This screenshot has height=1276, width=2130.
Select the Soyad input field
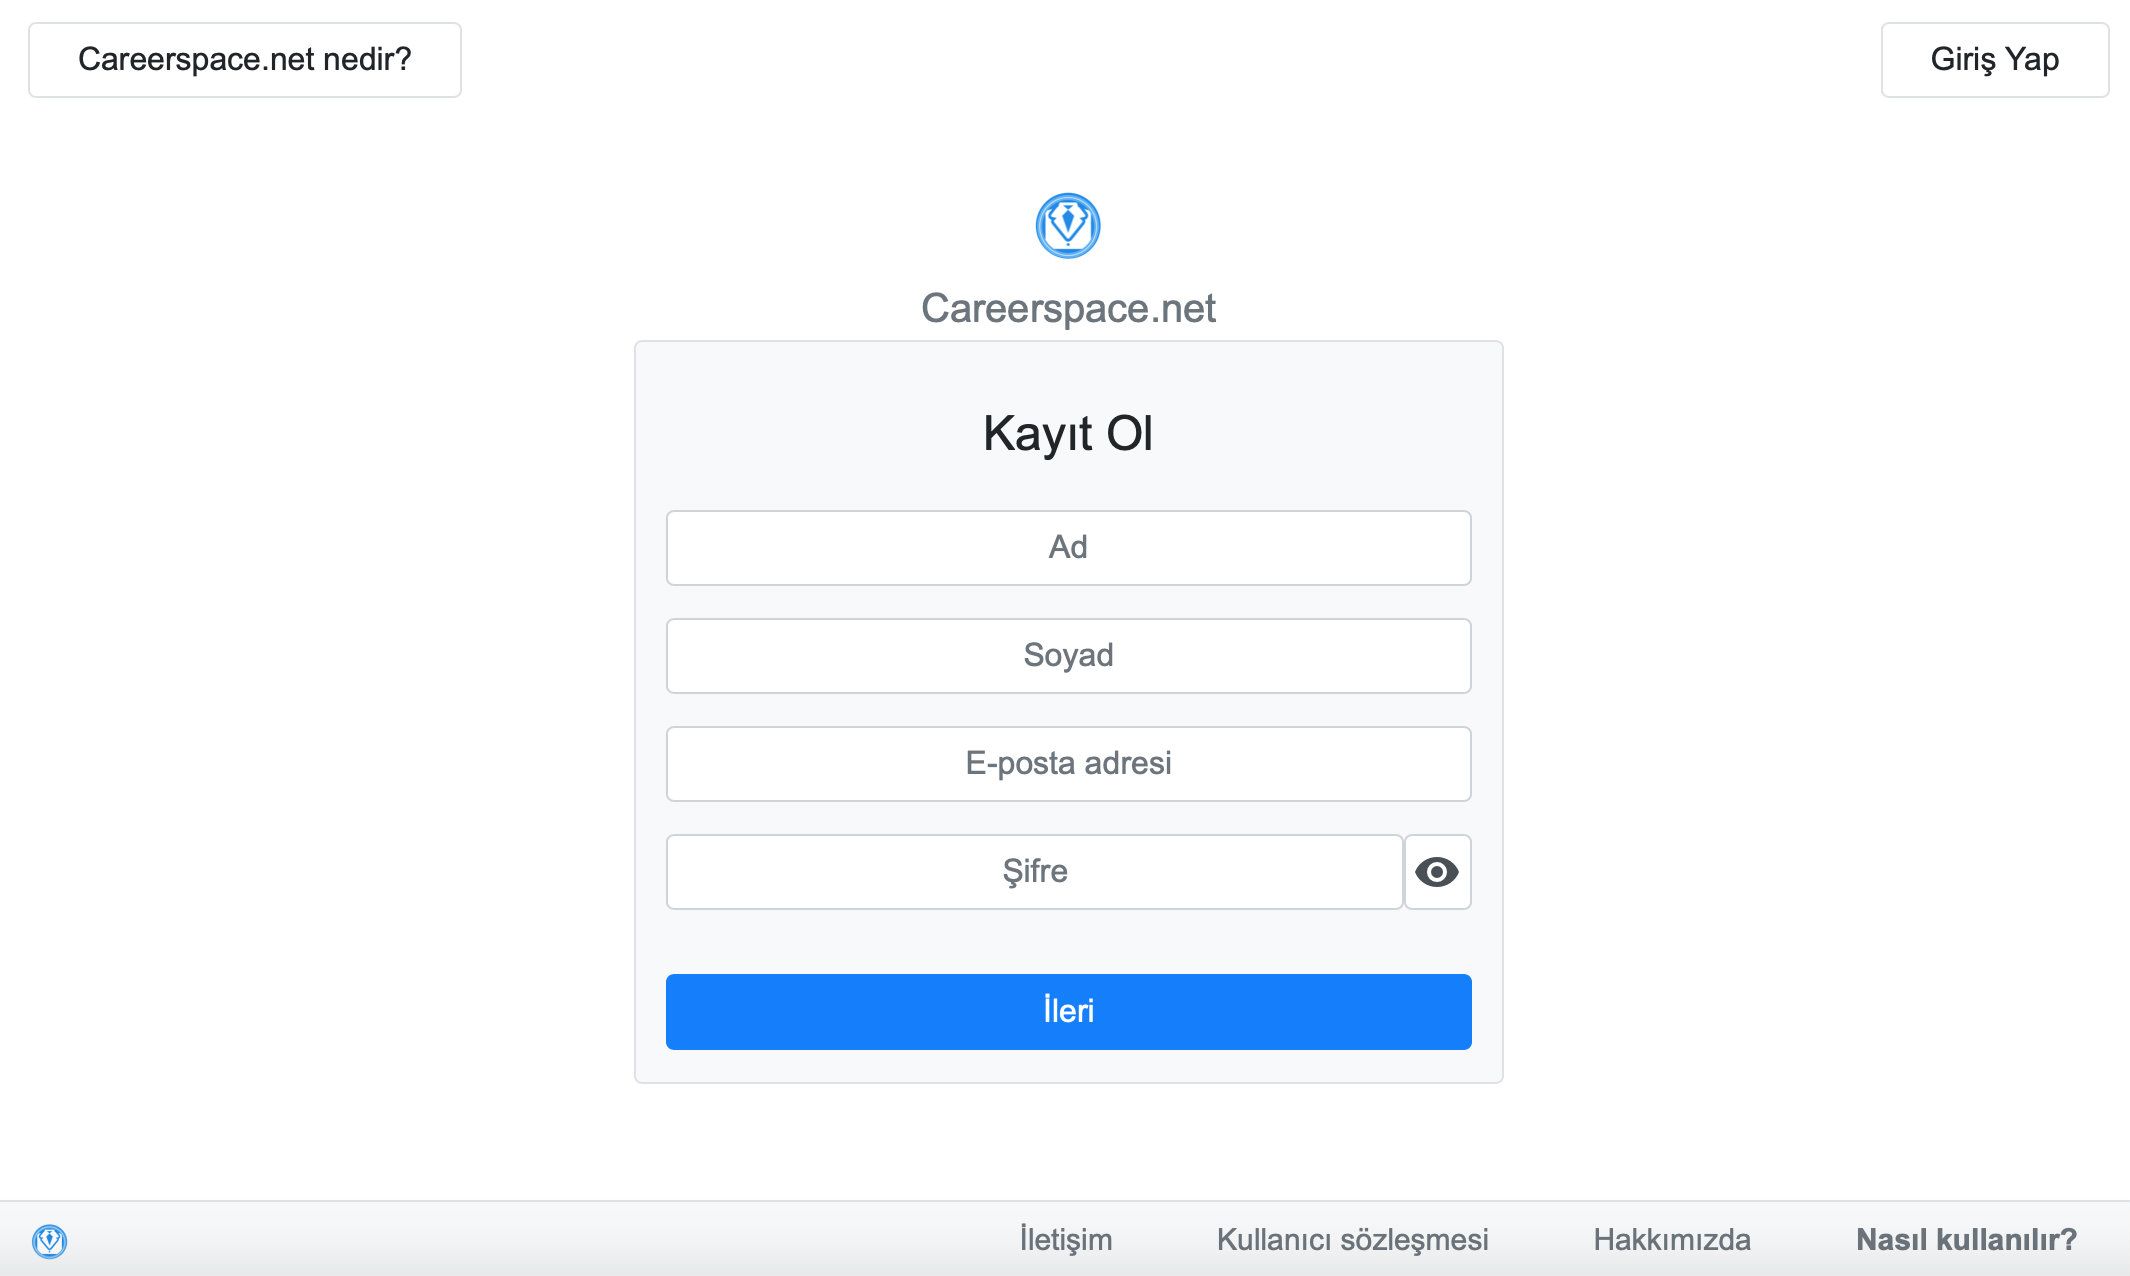pos(1068,656)
